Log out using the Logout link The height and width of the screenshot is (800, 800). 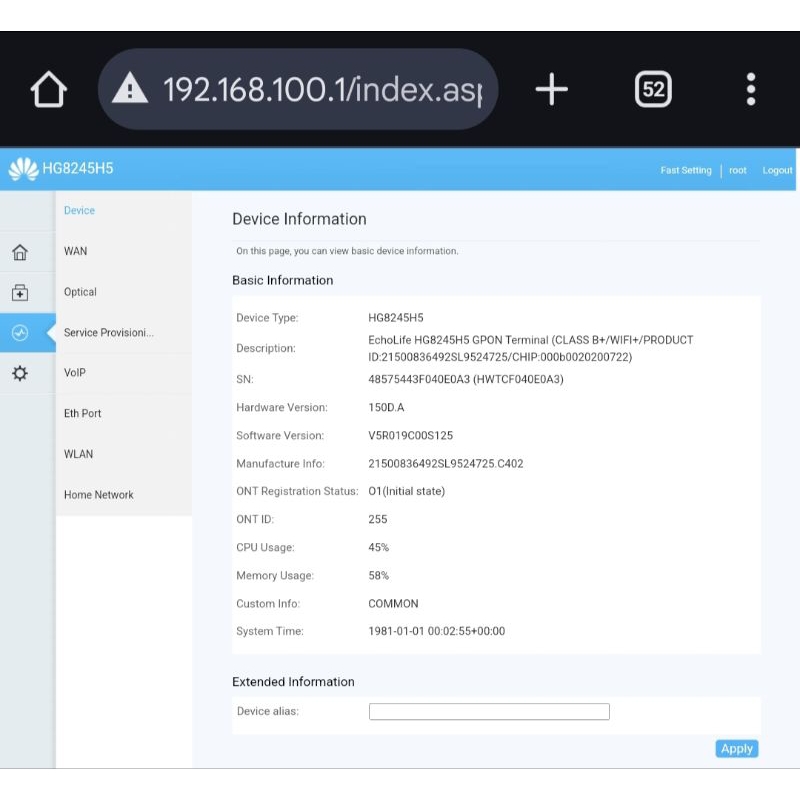point(777,170)
